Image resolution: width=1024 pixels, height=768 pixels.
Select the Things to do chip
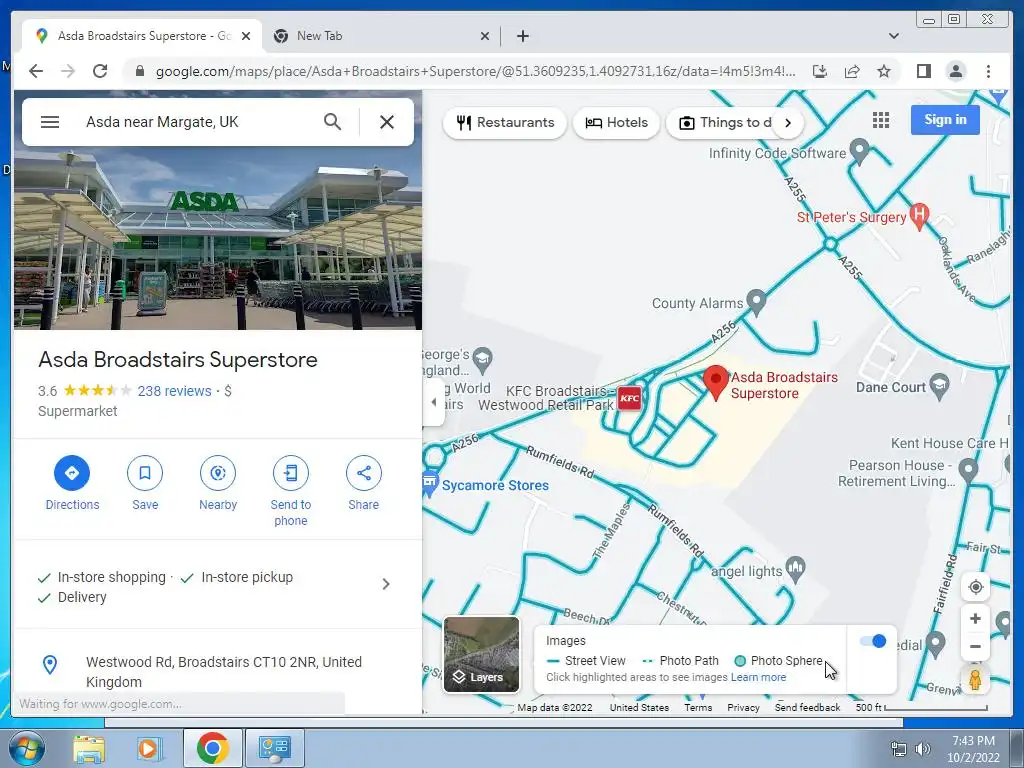point(725,123)
